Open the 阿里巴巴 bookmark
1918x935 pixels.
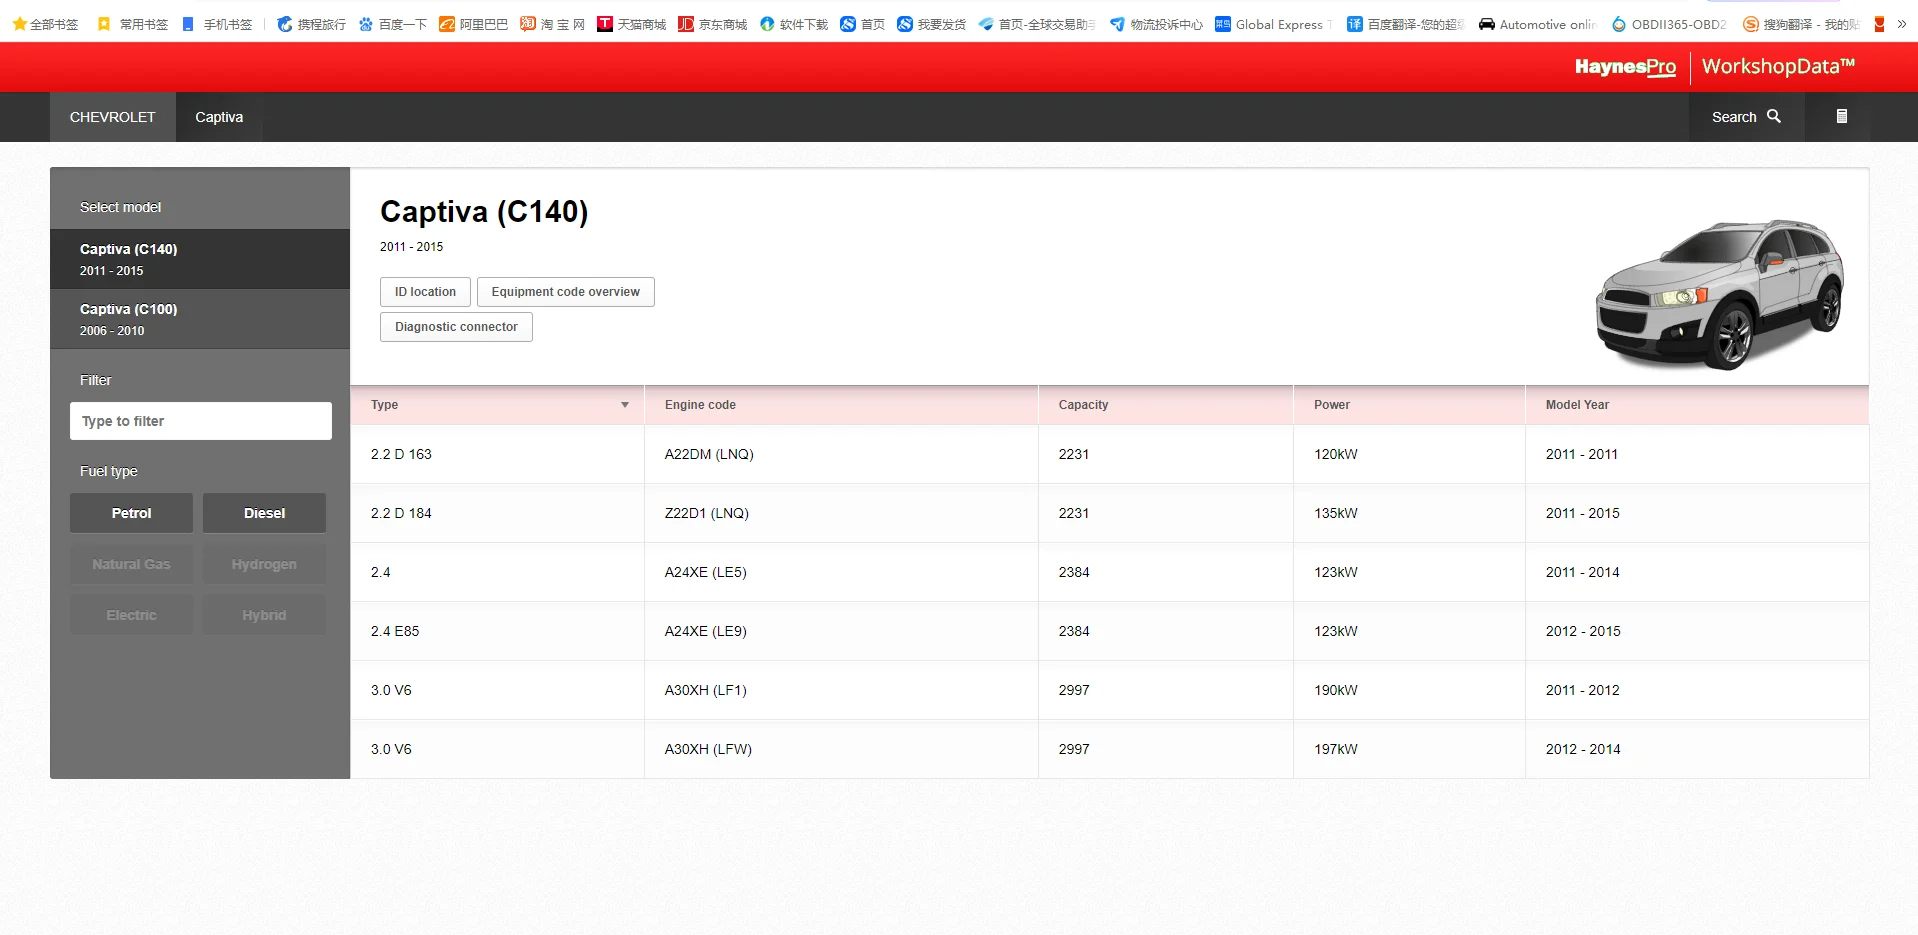(474, 24)
